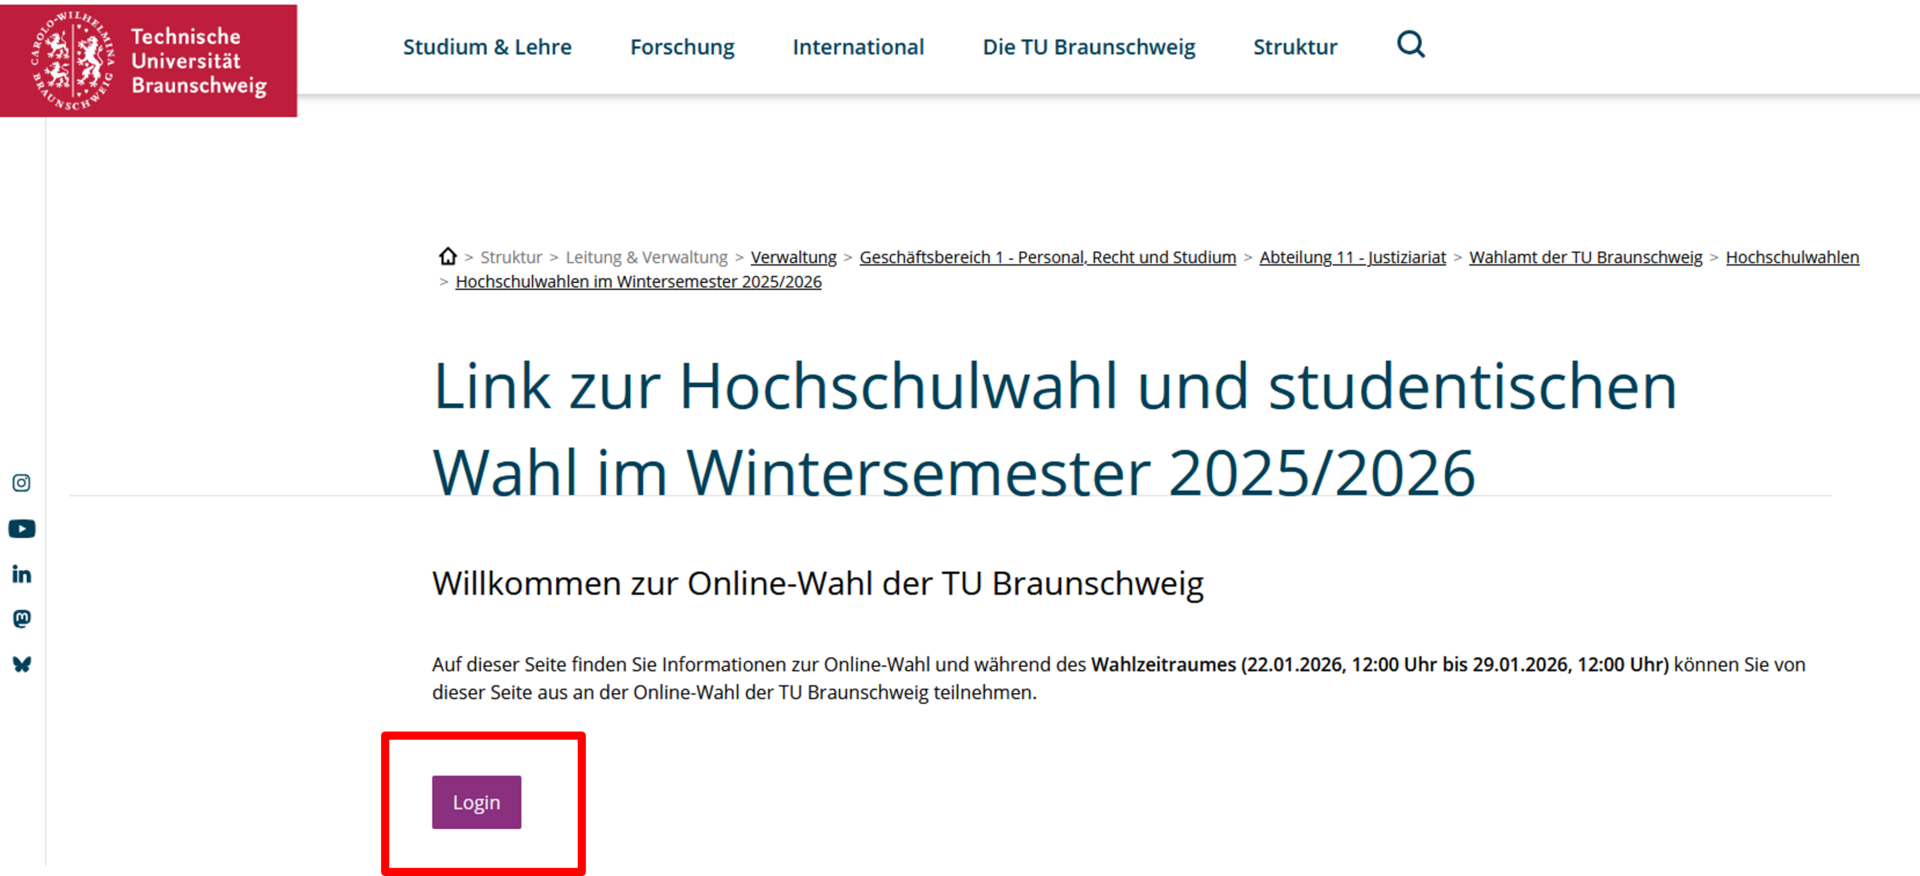Click Leitung & Verwaltung breadcrumb text
The image size is (1920, 876).
click(647, 257)
